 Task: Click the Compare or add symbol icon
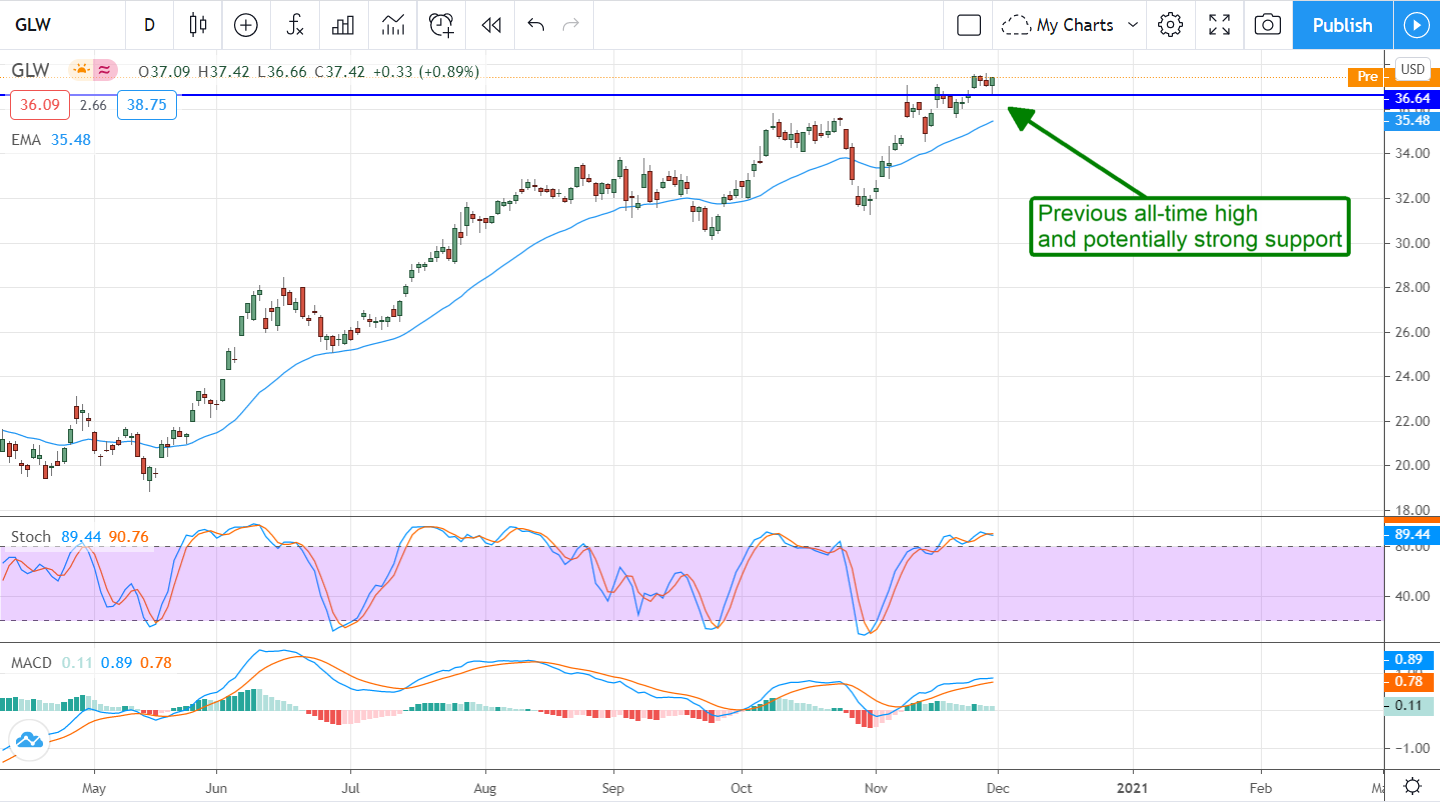[245, 25]
